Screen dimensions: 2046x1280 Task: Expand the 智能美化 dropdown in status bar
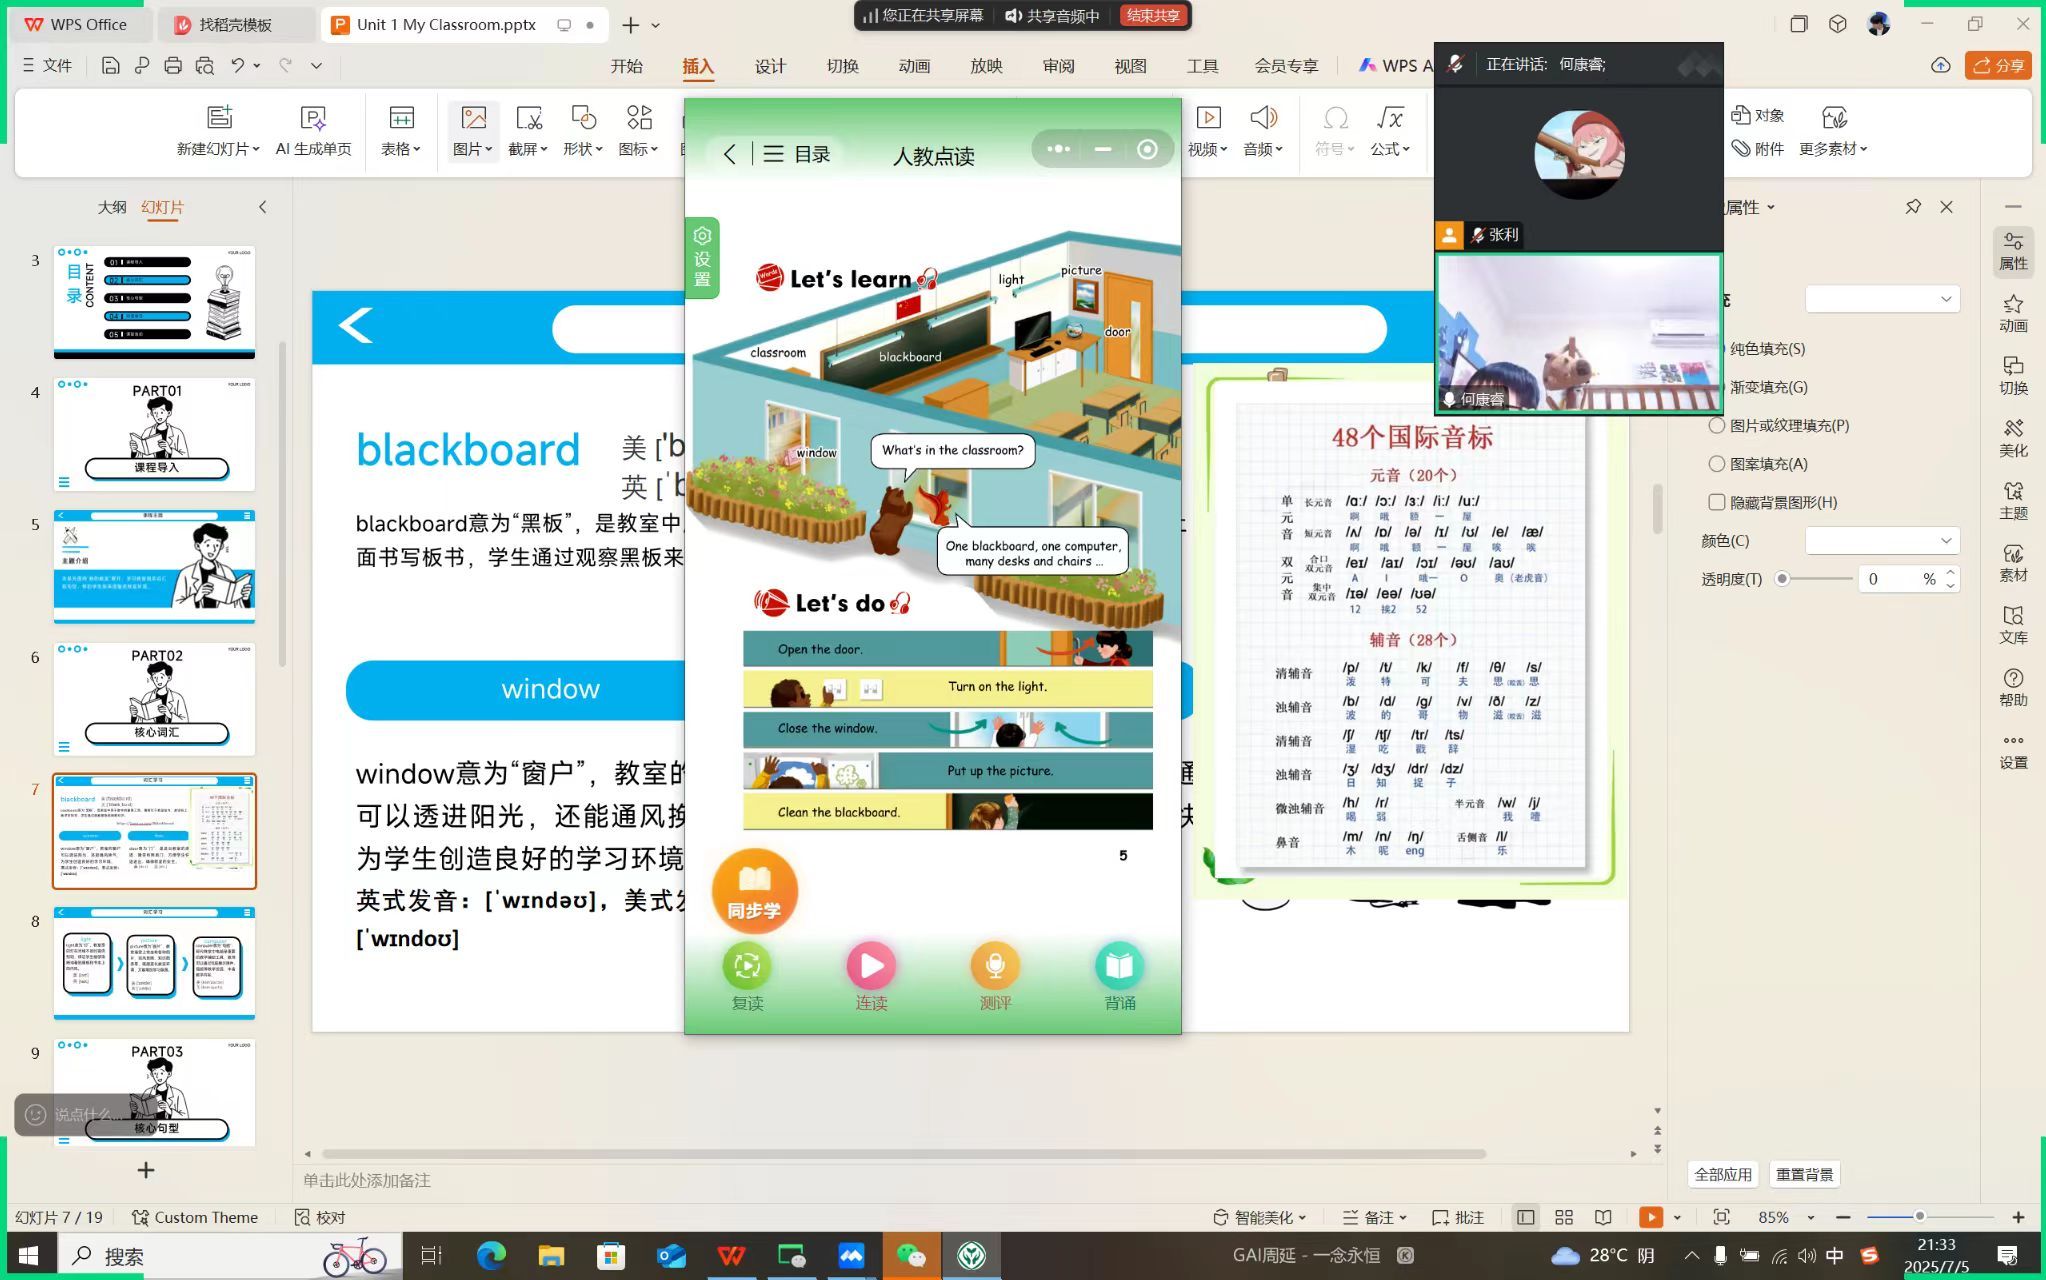point(1302,1218)
